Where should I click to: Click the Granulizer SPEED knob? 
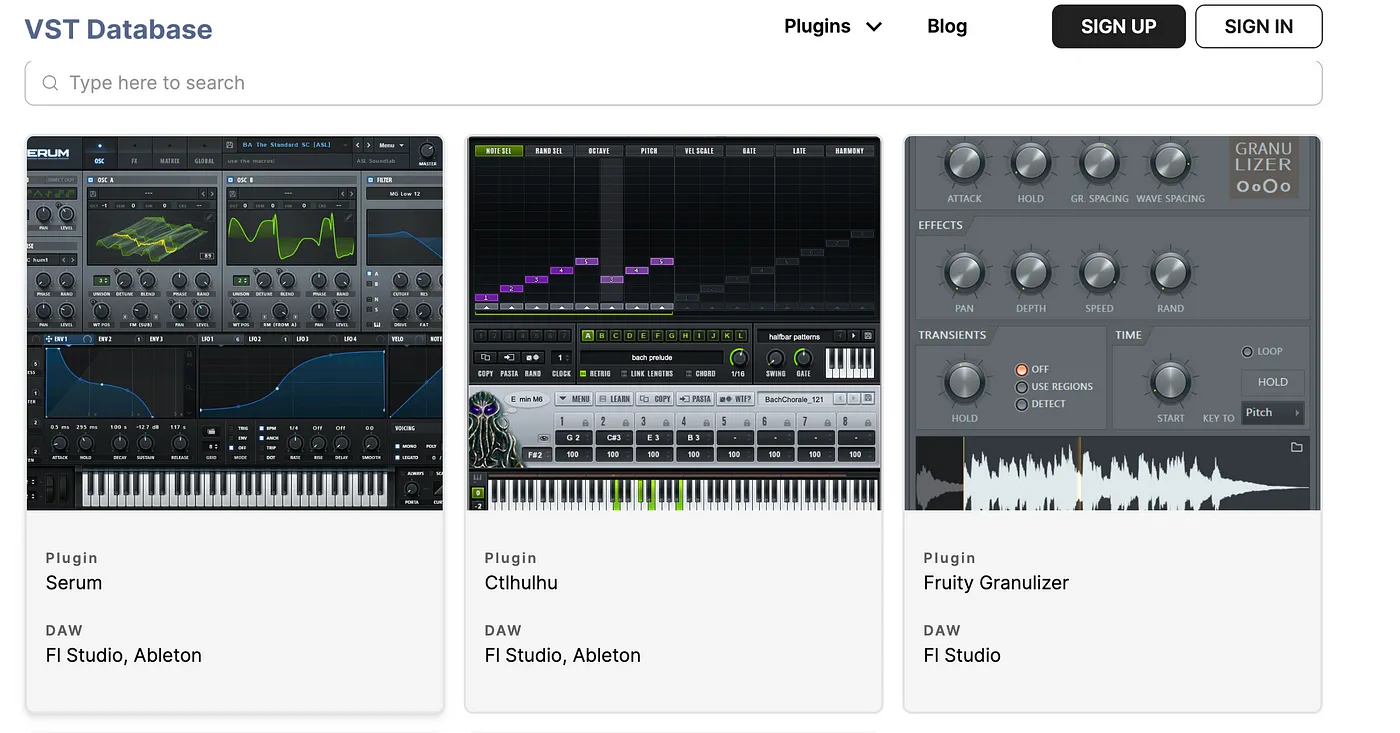1098,272
